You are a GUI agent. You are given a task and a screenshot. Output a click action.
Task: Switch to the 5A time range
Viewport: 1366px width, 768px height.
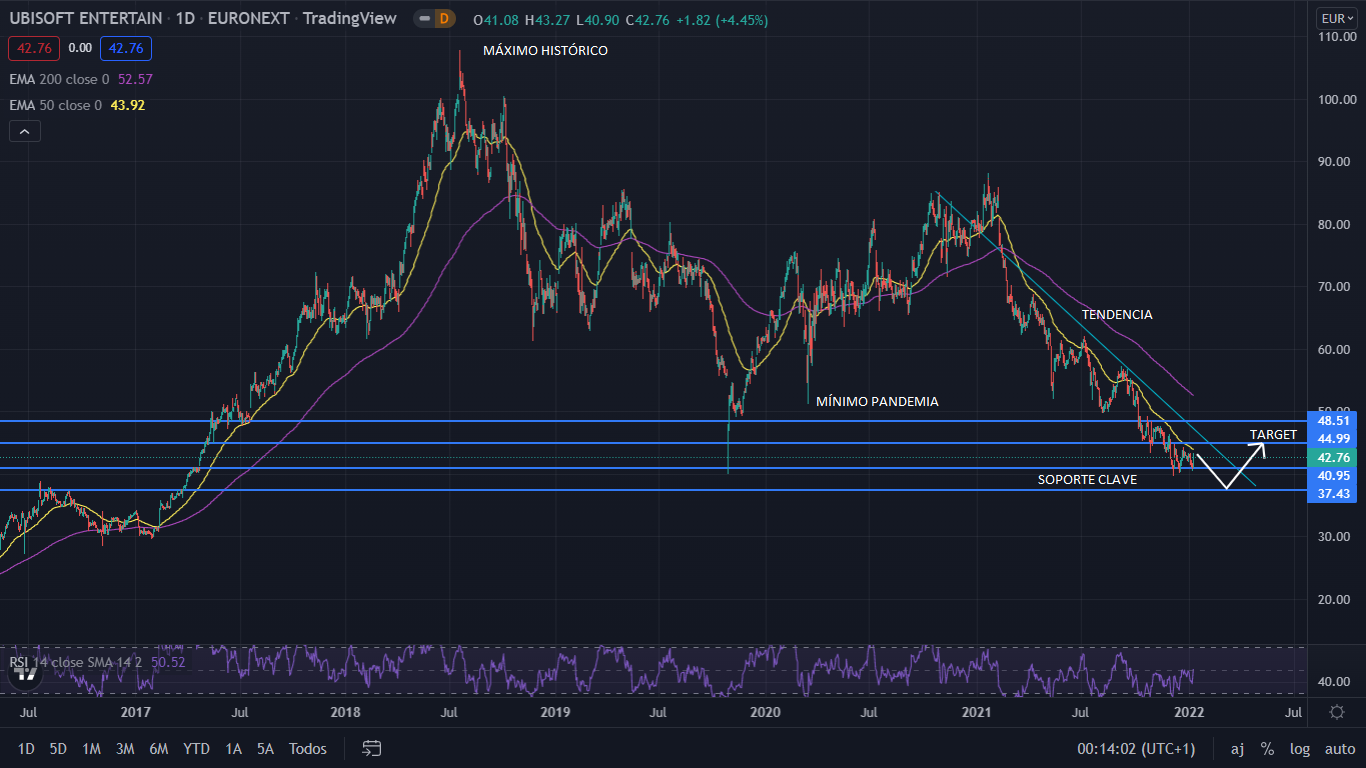(264, 748)
